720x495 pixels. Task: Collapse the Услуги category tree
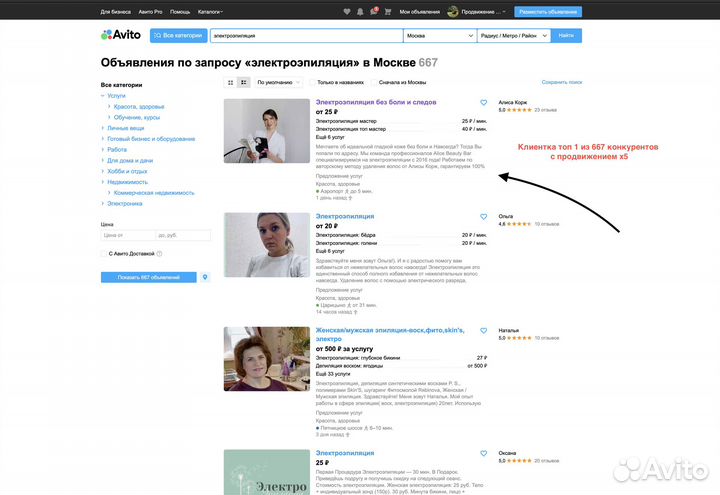pyautogui.click(x=103, y=96)
